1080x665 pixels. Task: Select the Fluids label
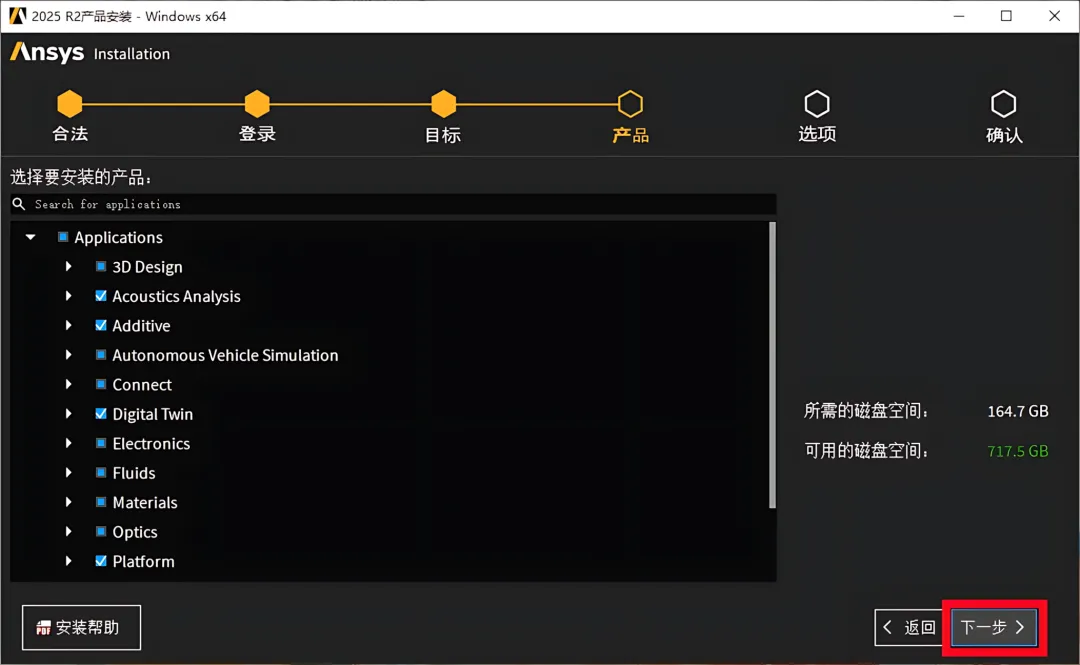[x=134, y=473]
